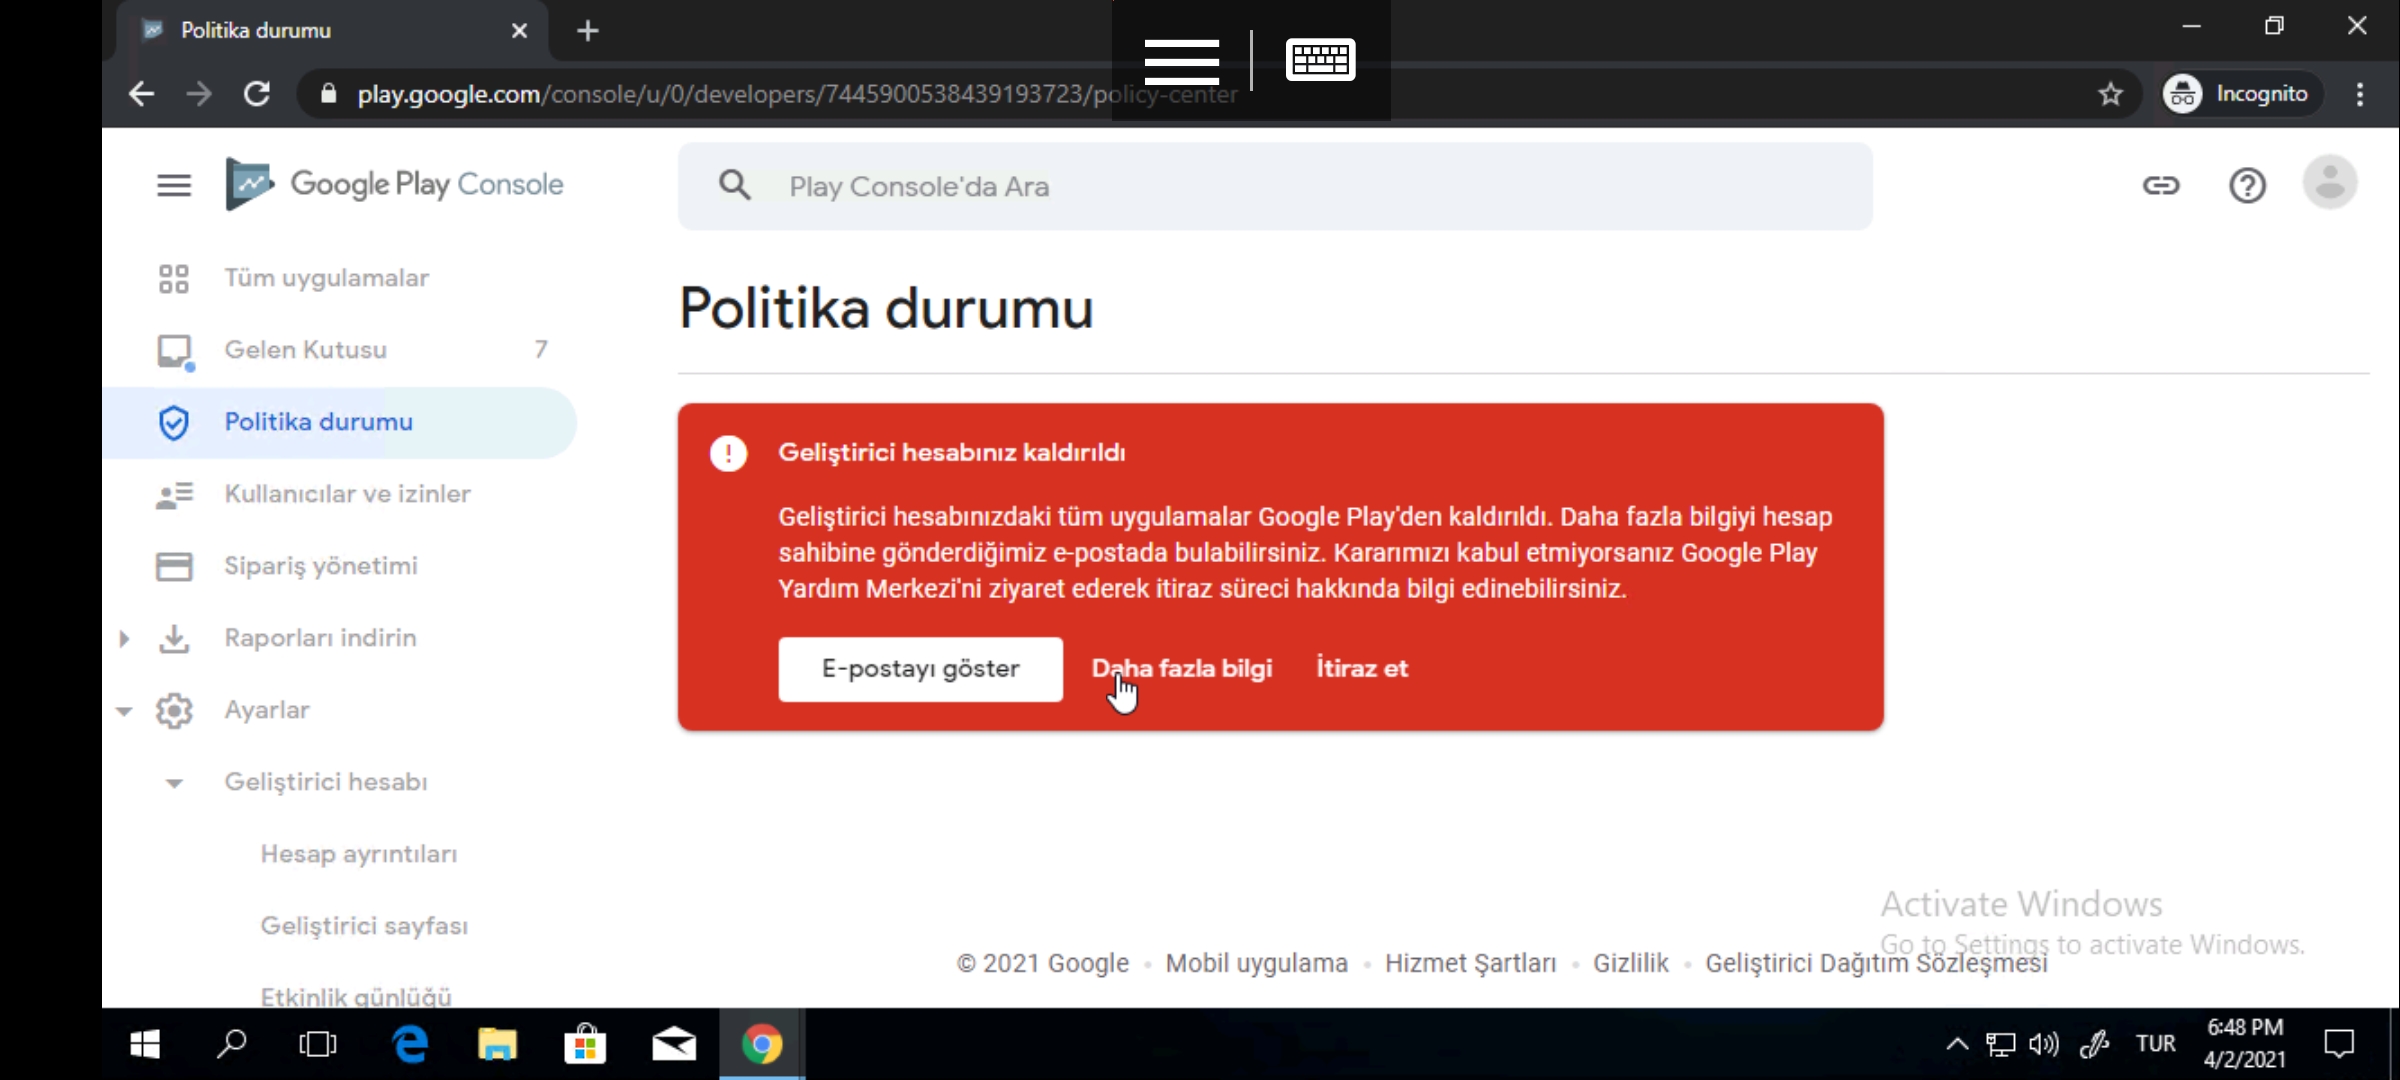The height and width of the screenshot is (1080, 2400).
Task: Select the Politika durumu browser tab
Action: click(333, 31)
